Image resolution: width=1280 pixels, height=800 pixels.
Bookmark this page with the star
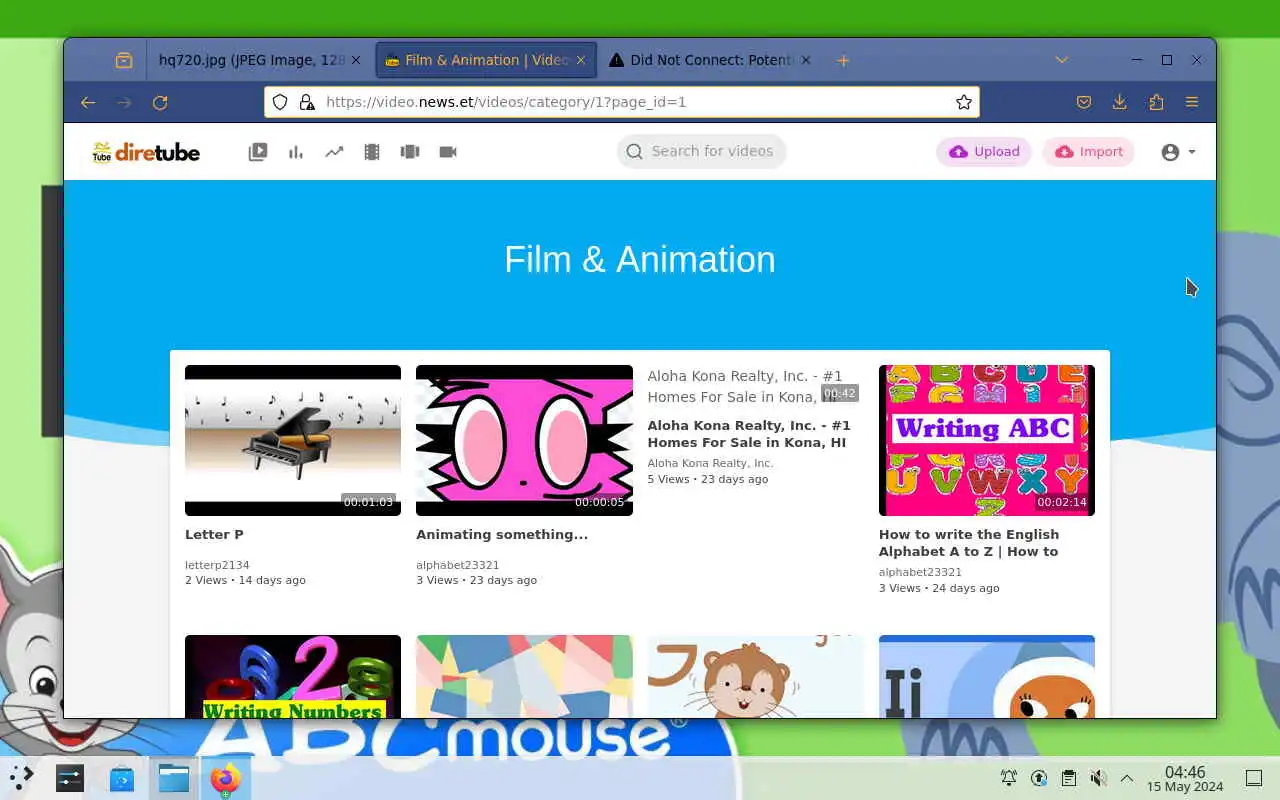[964, 102]
